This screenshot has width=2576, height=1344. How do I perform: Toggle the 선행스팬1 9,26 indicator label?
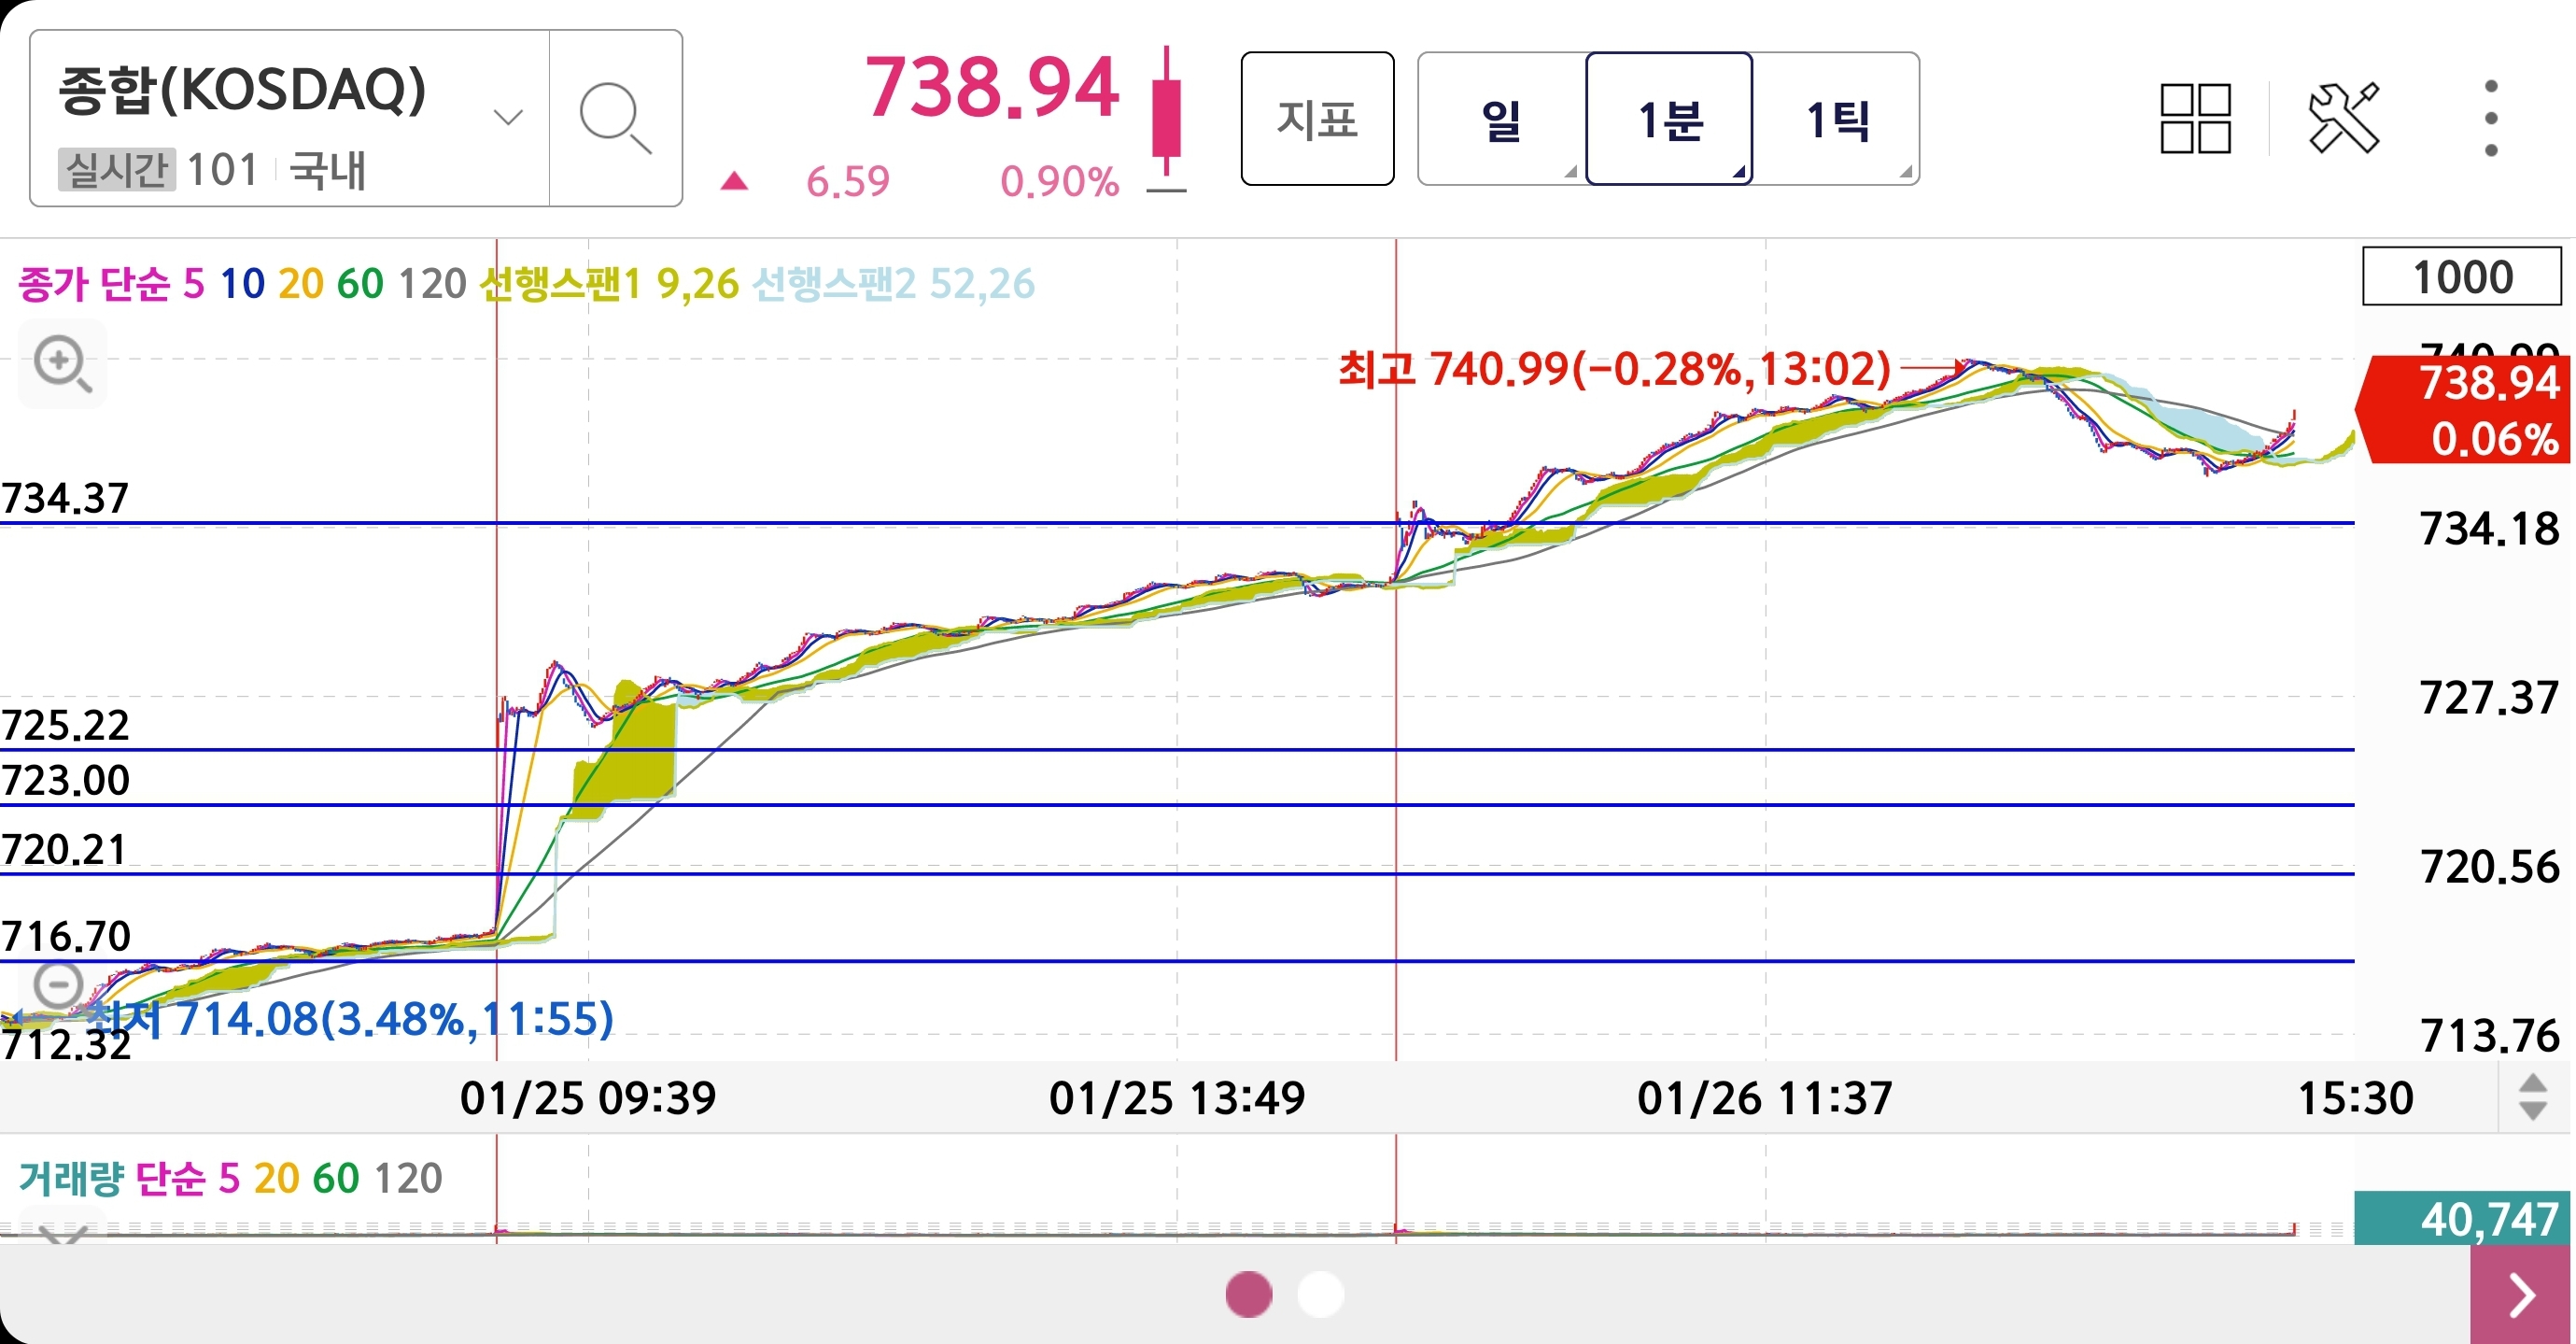click(x=608, y=284)
